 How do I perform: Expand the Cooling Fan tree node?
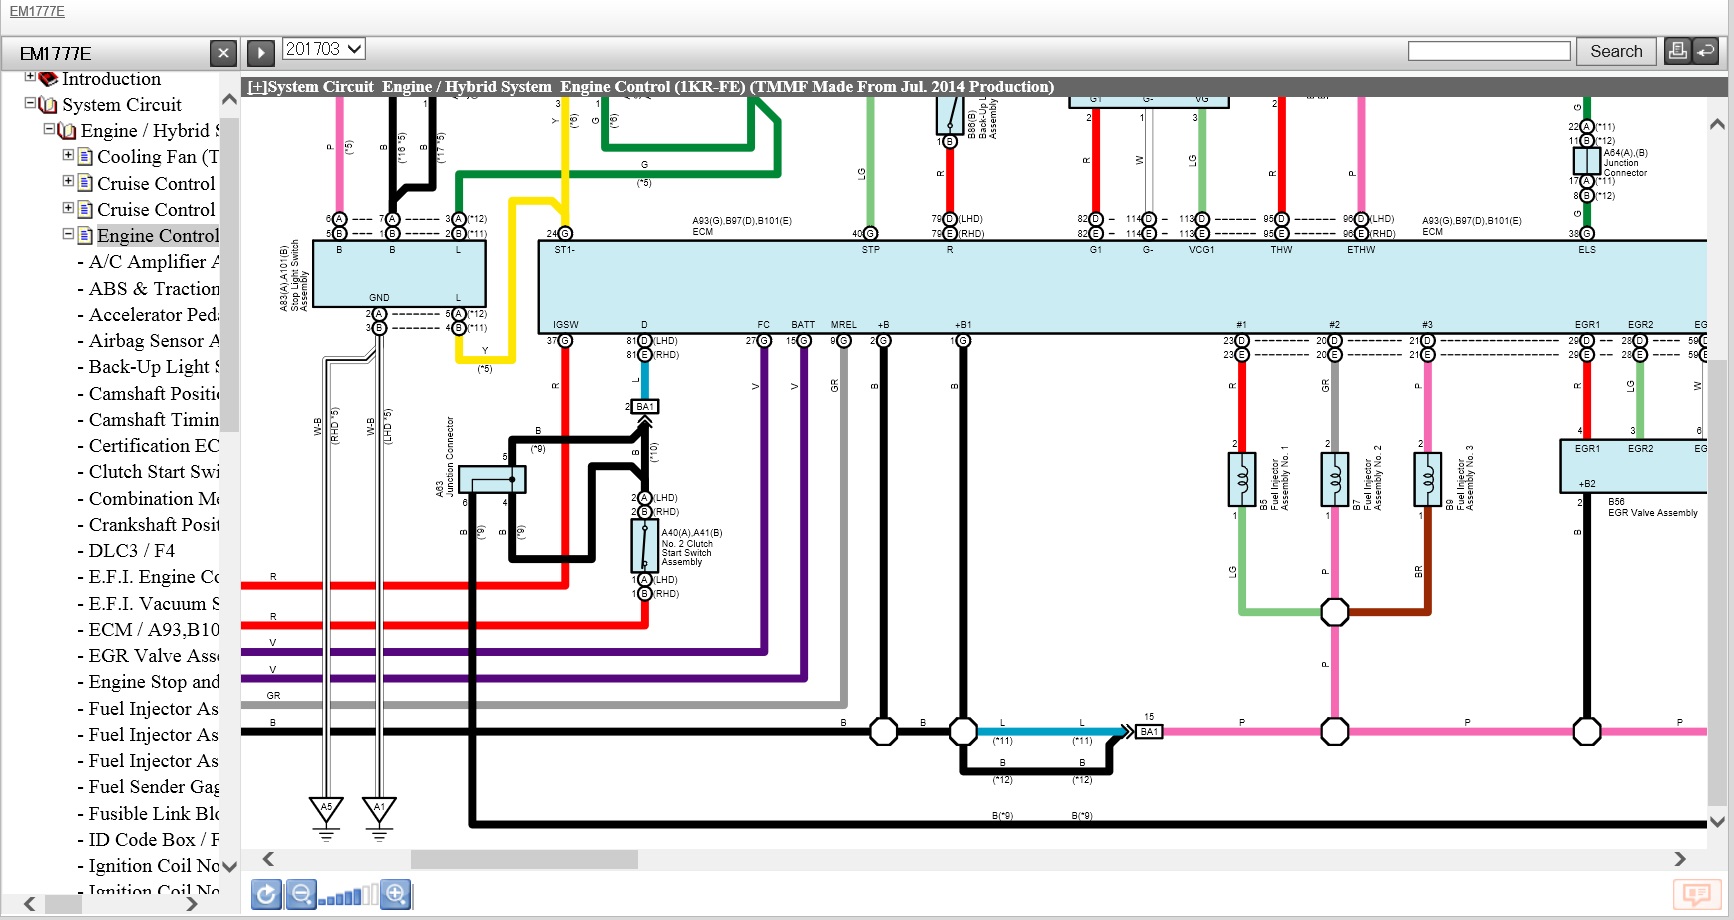click(68, 155)
